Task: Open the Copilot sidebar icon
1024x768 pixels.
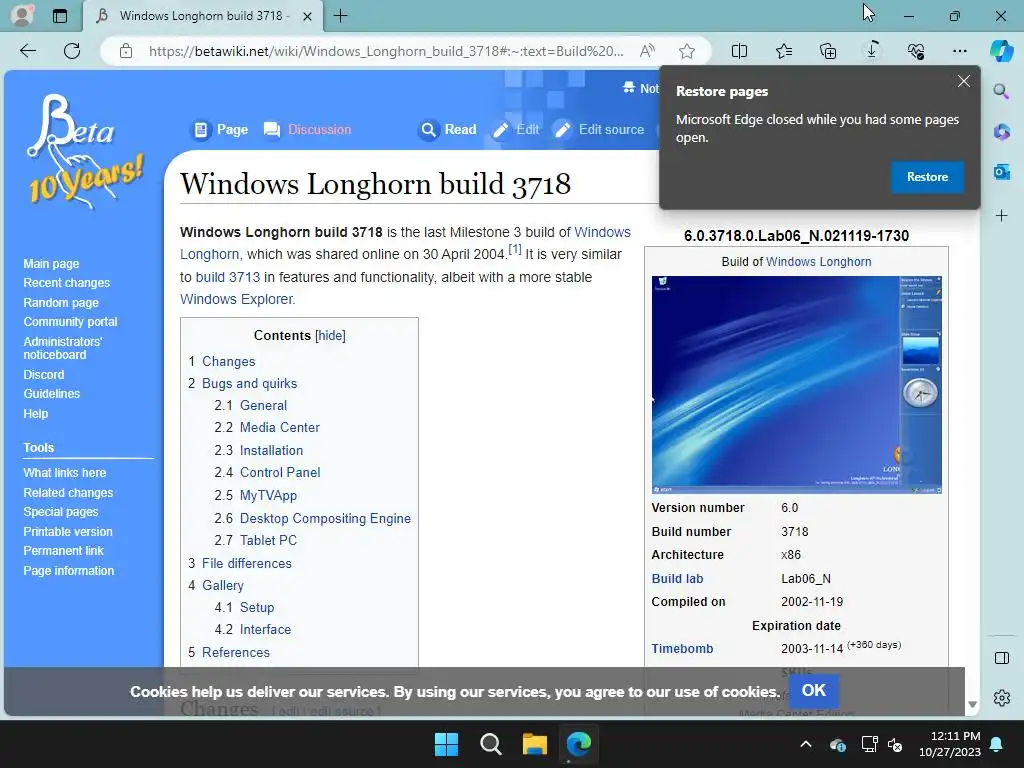Action: [x=1001, y=51]
